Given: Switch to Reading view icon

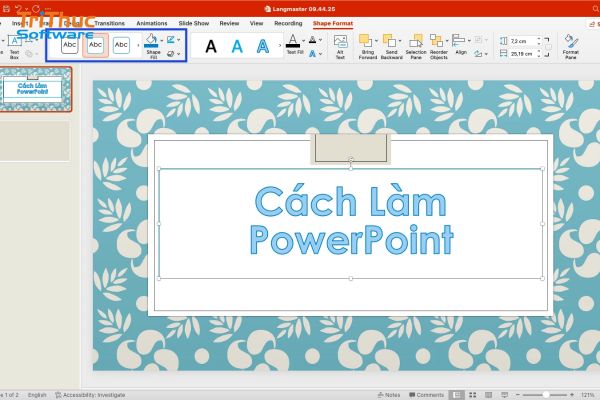Looking at the screenshot, I should (x=489, y=395).
